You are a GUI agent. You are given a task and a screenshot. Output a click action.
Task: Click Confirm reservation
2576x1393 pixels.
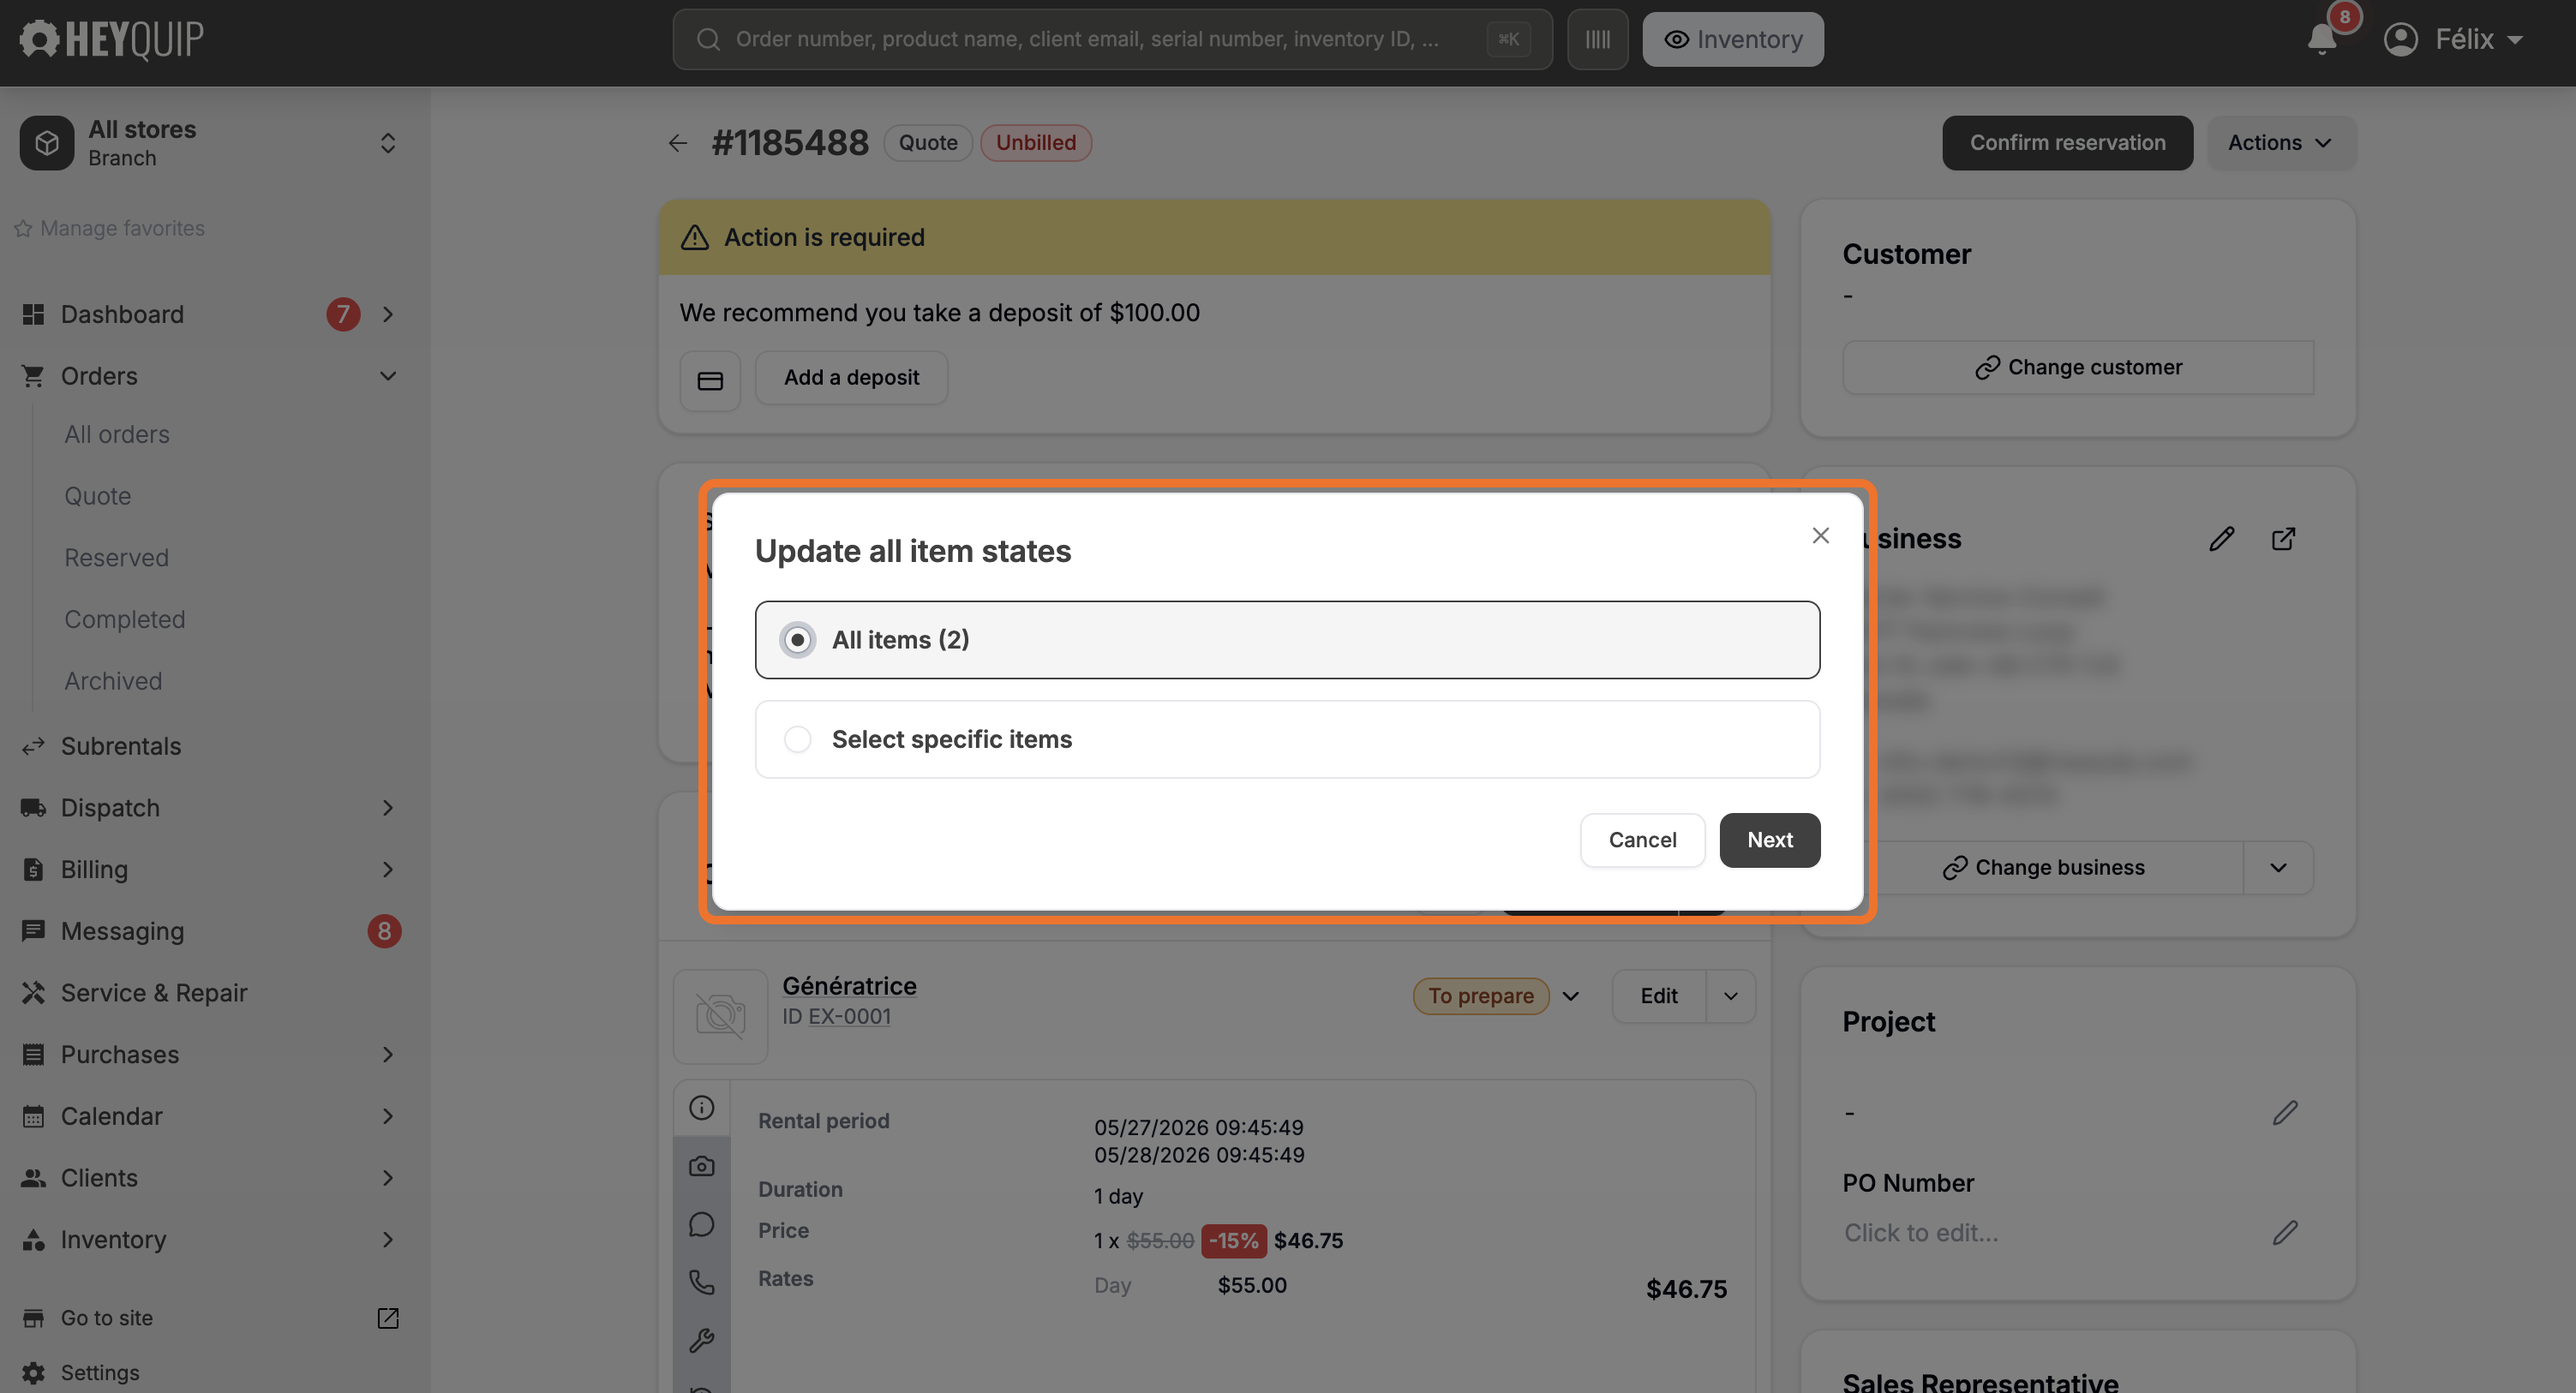2067,143
